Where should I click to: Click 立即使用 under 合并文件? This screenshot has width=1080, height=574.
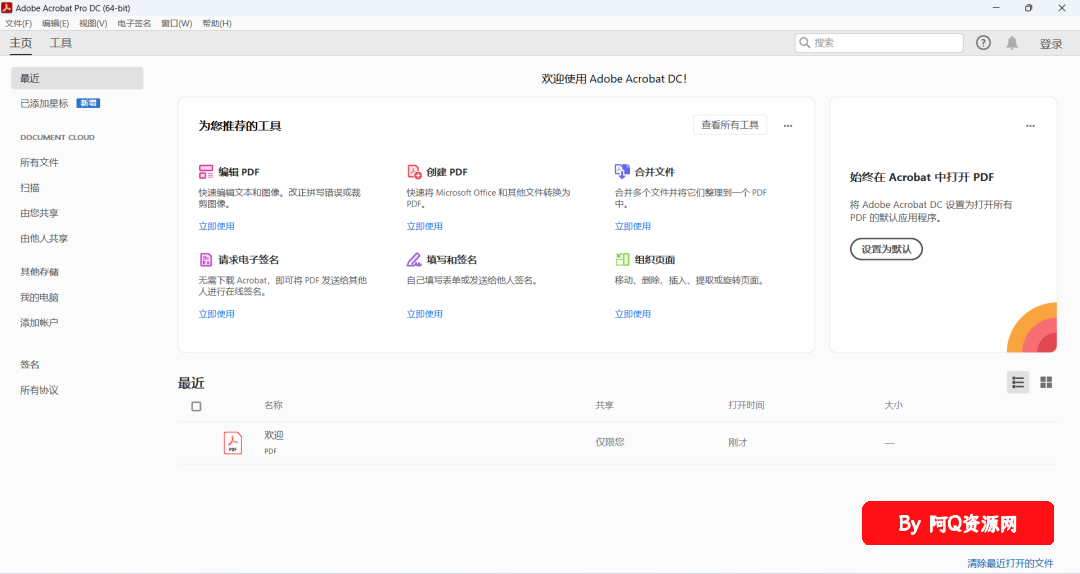[x=633, y=226]
